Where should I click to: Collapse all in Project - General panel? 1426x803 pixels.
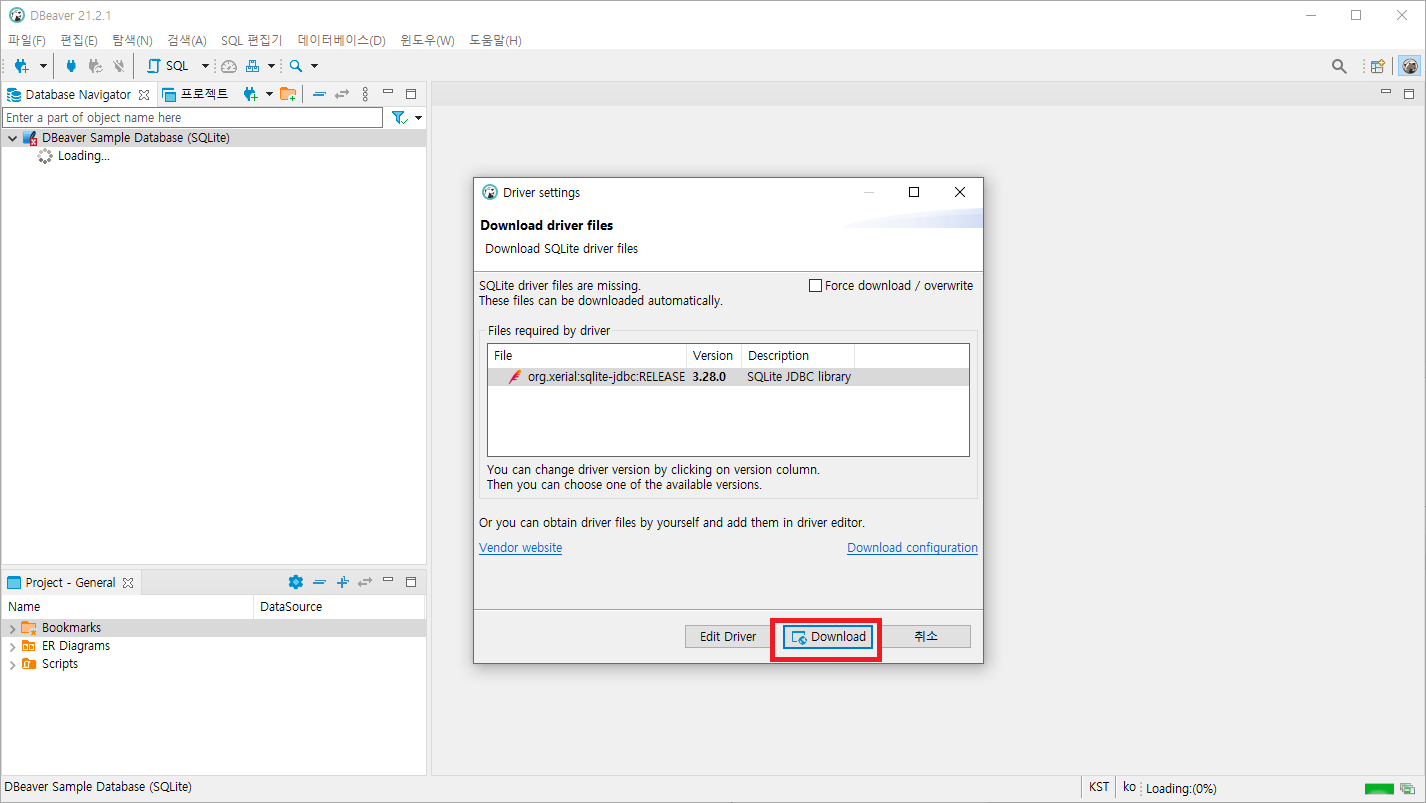pyautogui.click(x=319, y=582)
